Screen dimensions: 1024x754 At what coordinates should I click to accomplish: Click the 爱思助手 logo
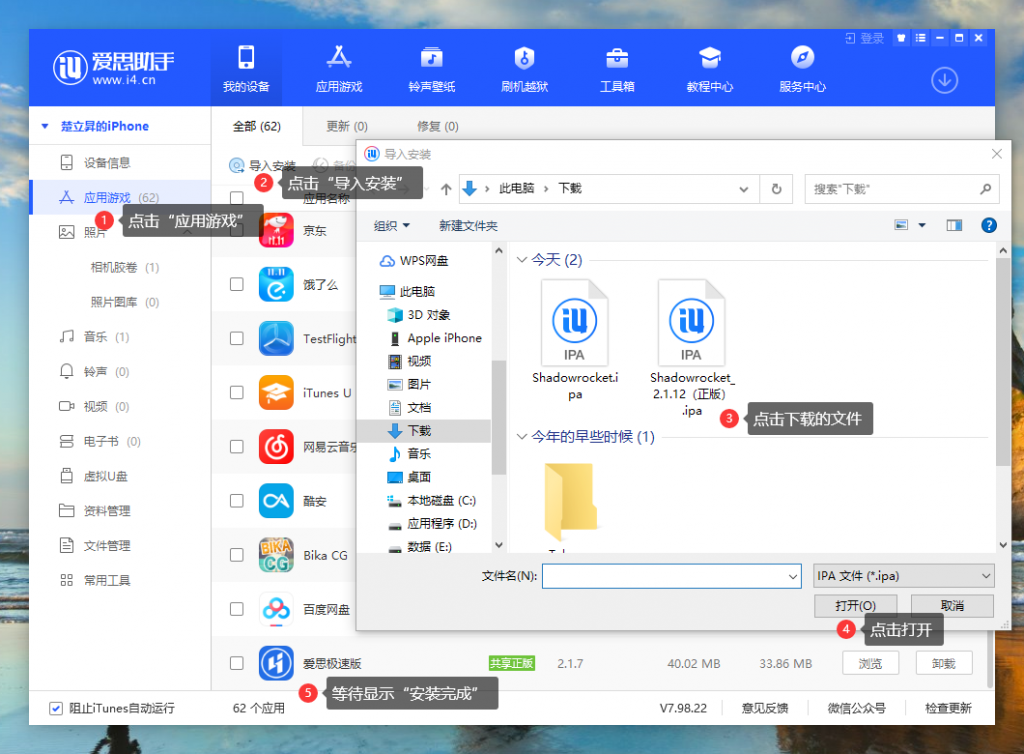coord(114,67)
